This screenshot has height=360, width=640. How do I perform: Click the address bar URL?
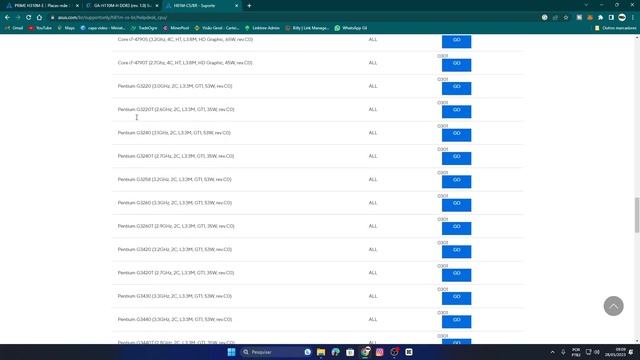point(112,18)
